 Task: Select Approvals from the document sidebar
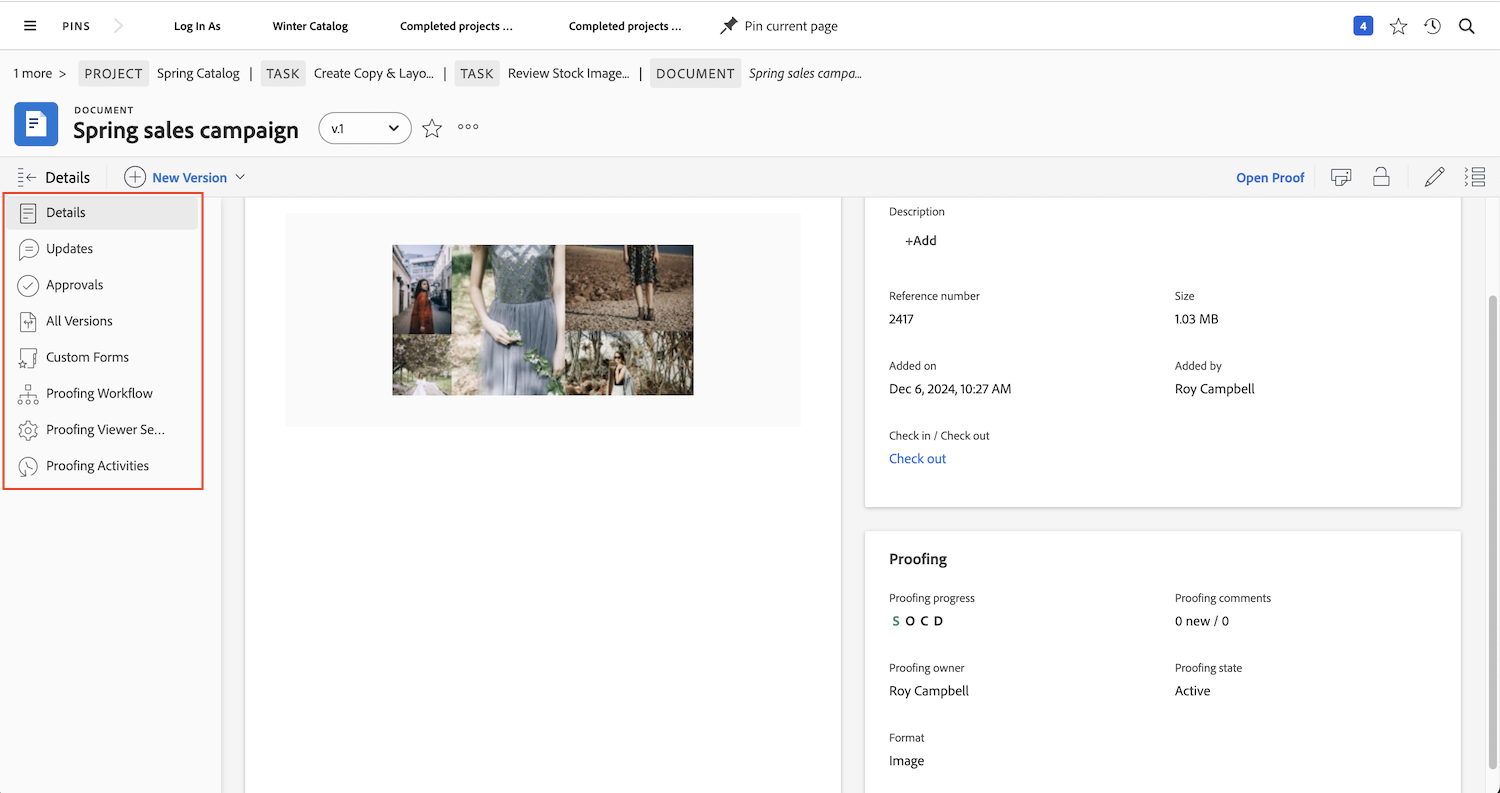click(x=73, y=284)
